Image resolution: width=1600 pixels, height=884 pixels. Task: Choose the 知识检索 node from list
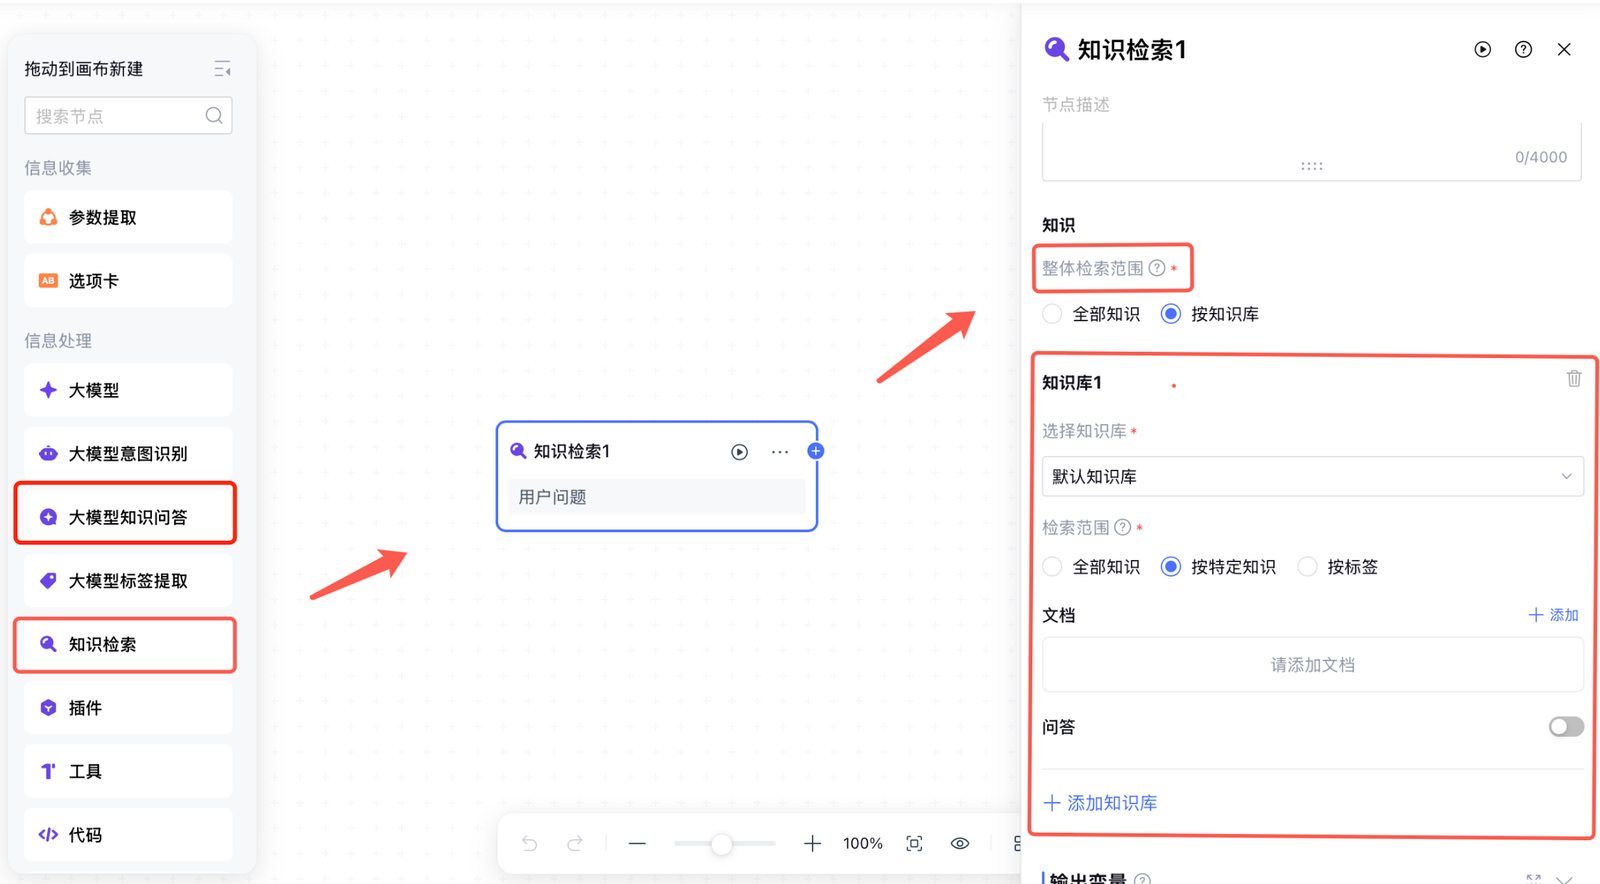coord(126,644)
